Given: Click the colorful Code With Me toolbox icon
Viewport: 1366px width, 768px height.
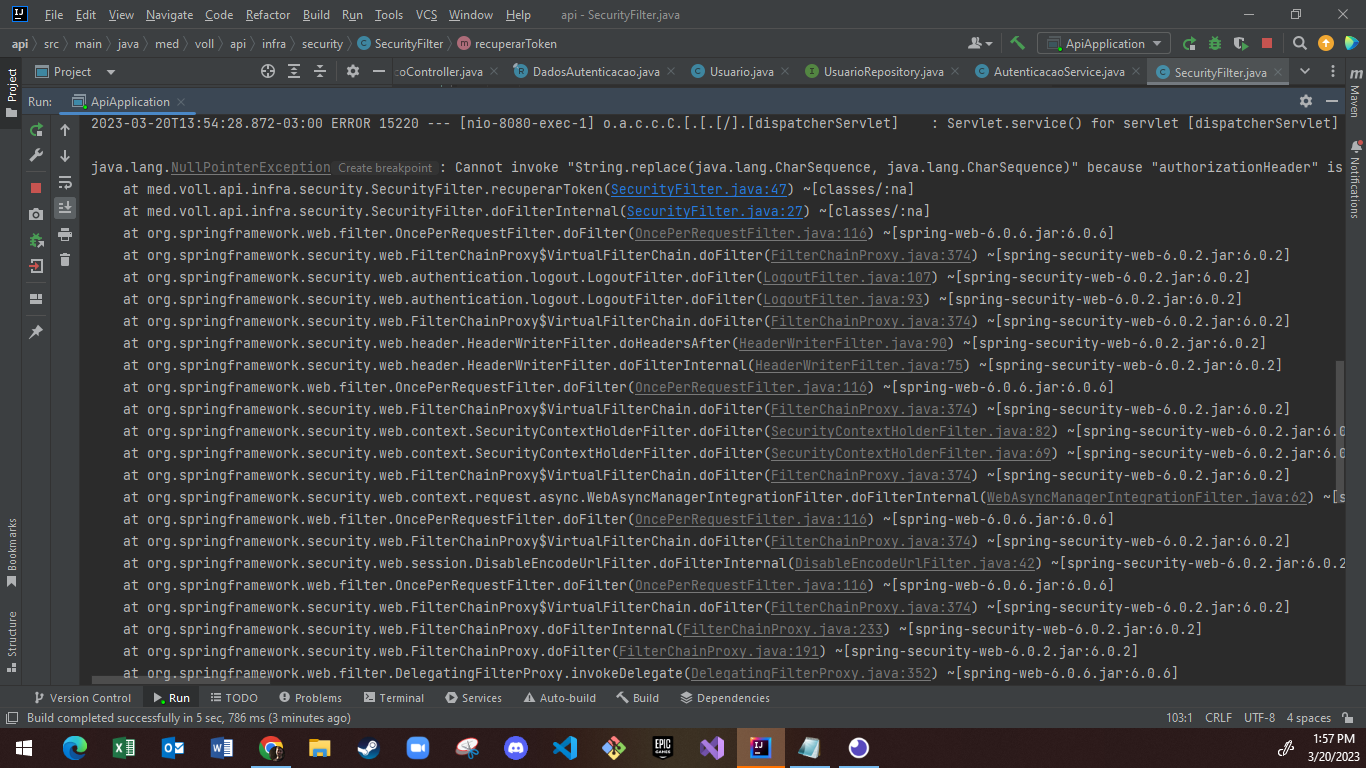Looking at the screenshot, I should pyautogui.click(x=1351, y=43).
